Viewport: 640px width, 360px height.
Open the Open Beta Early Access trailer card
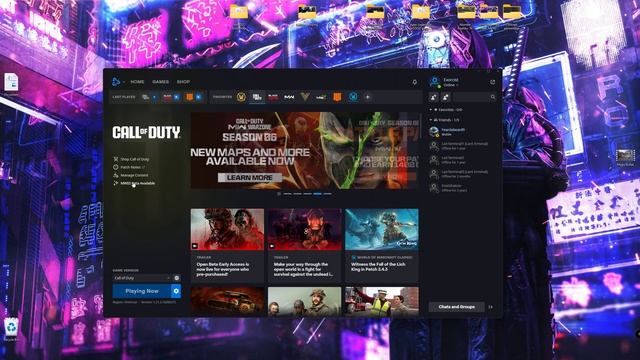click(227, 246)
